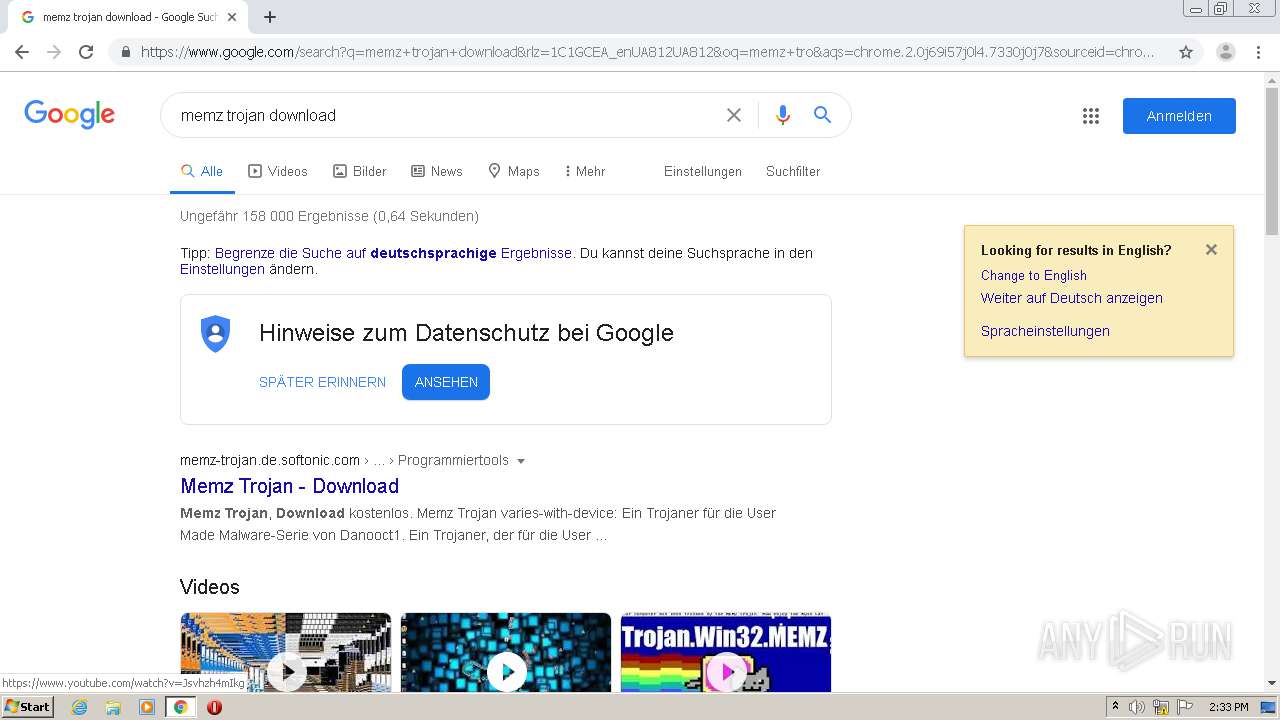The image size is (1280, 720).
Task: Open the Memz Trojan - Download result
Action: tap(289, 486)
